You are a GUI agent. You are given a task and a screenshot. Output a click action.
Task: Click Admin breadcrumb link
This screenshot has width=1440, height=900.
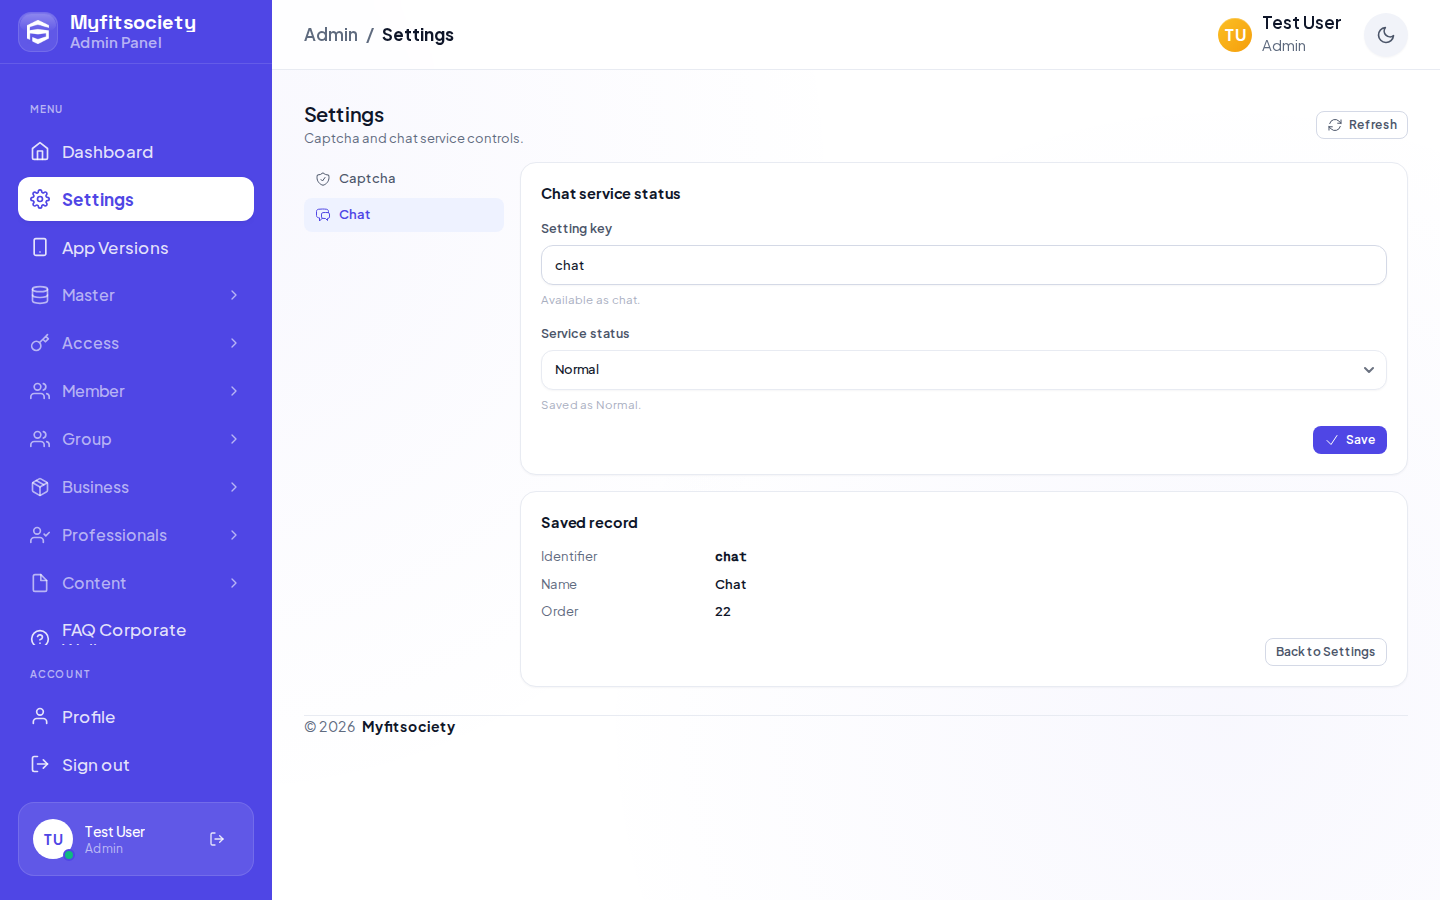click(331, 35)
